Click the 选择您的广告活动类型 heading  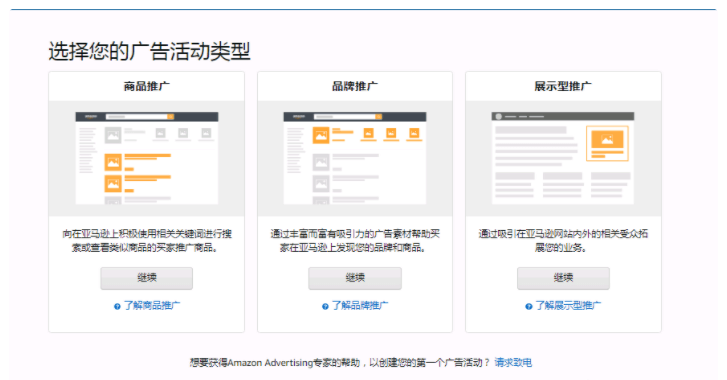click(x=149, y=51)
